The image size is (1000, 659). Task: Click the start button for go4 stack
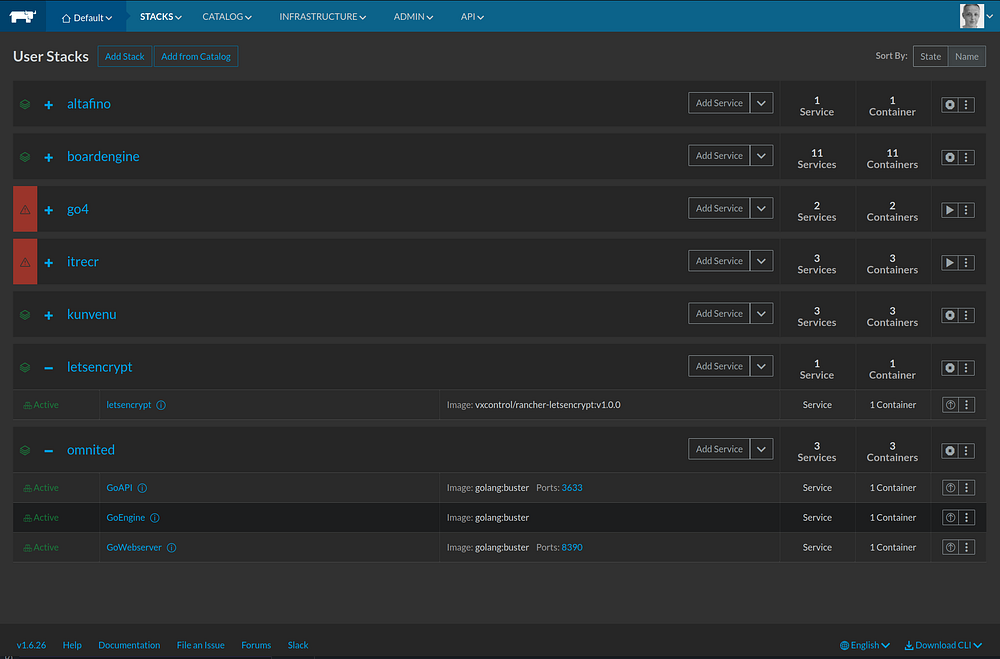(950, 209)
